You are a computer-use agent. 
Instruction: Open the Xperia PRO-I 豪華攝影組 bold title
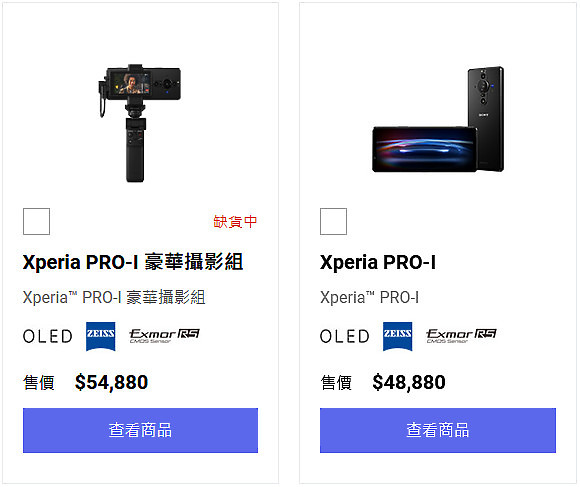[x=133, y=262]
